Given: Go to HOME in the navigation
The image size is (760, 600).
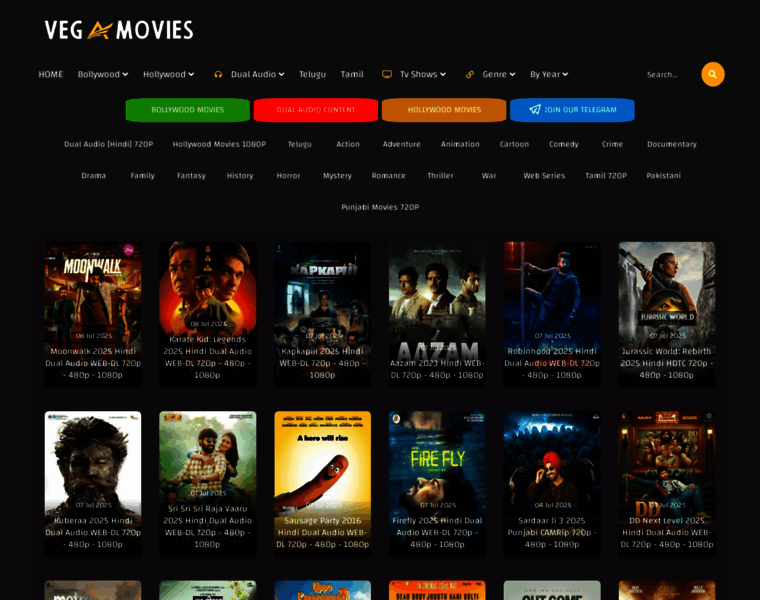Looking at the screenshot, I should pos(51,74).
